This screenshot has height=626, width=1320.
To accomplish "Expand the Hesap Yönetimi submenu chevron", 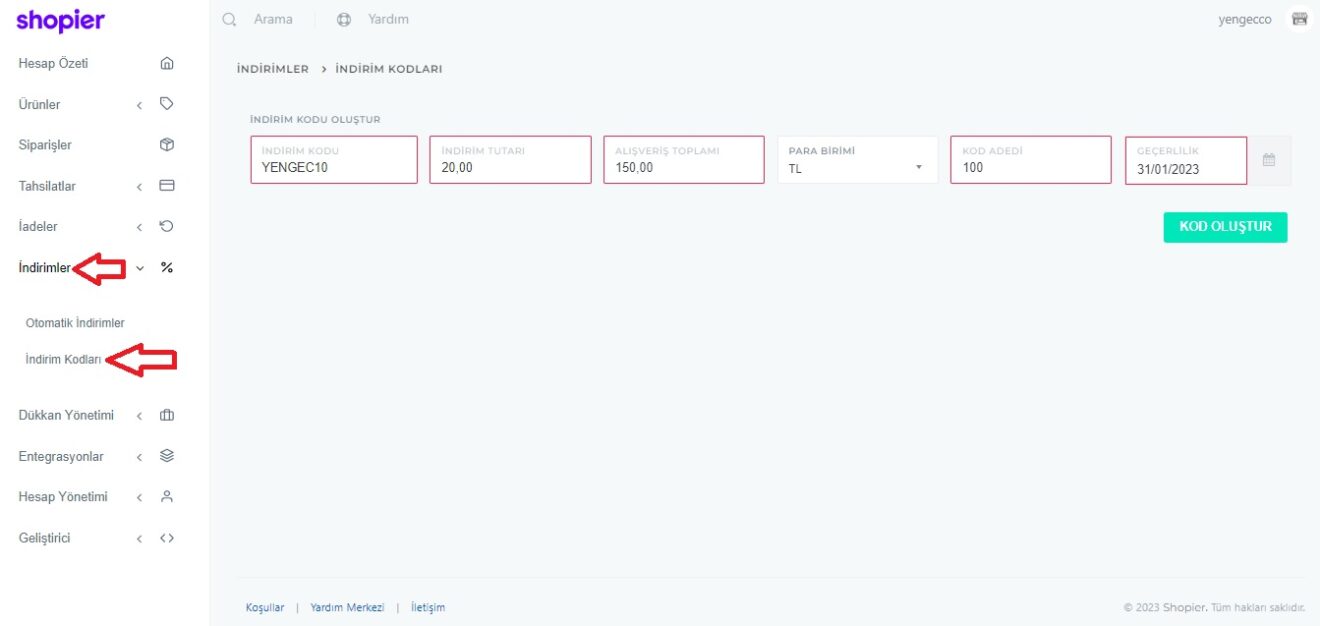I will [140, 498].
